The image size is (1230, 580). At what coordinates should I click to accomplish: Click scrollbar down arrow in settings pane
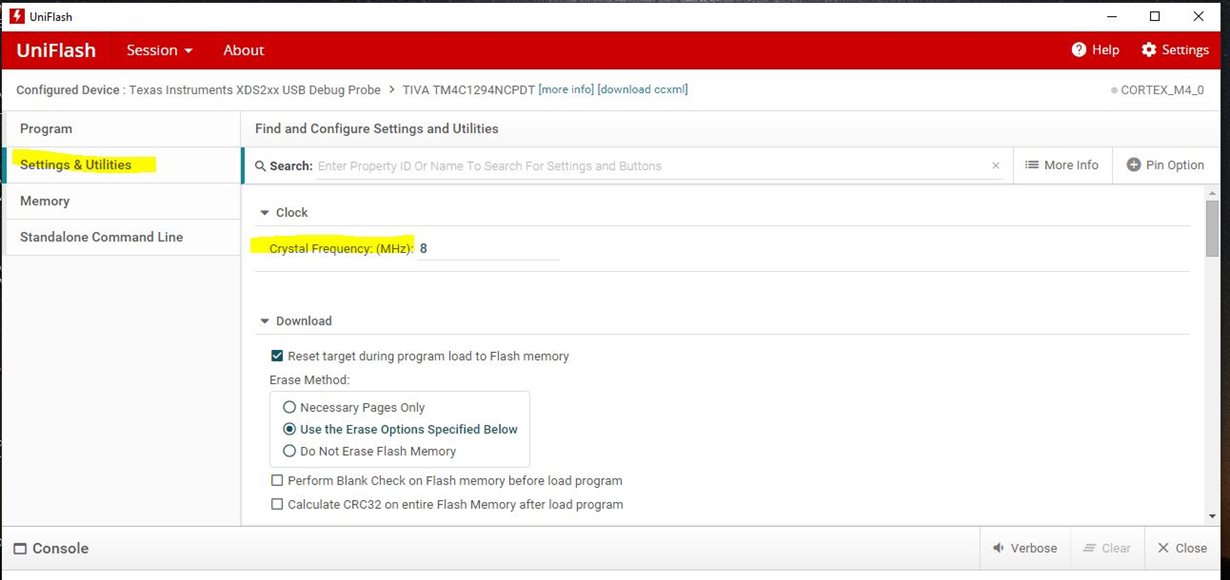tap(1212, 517)
